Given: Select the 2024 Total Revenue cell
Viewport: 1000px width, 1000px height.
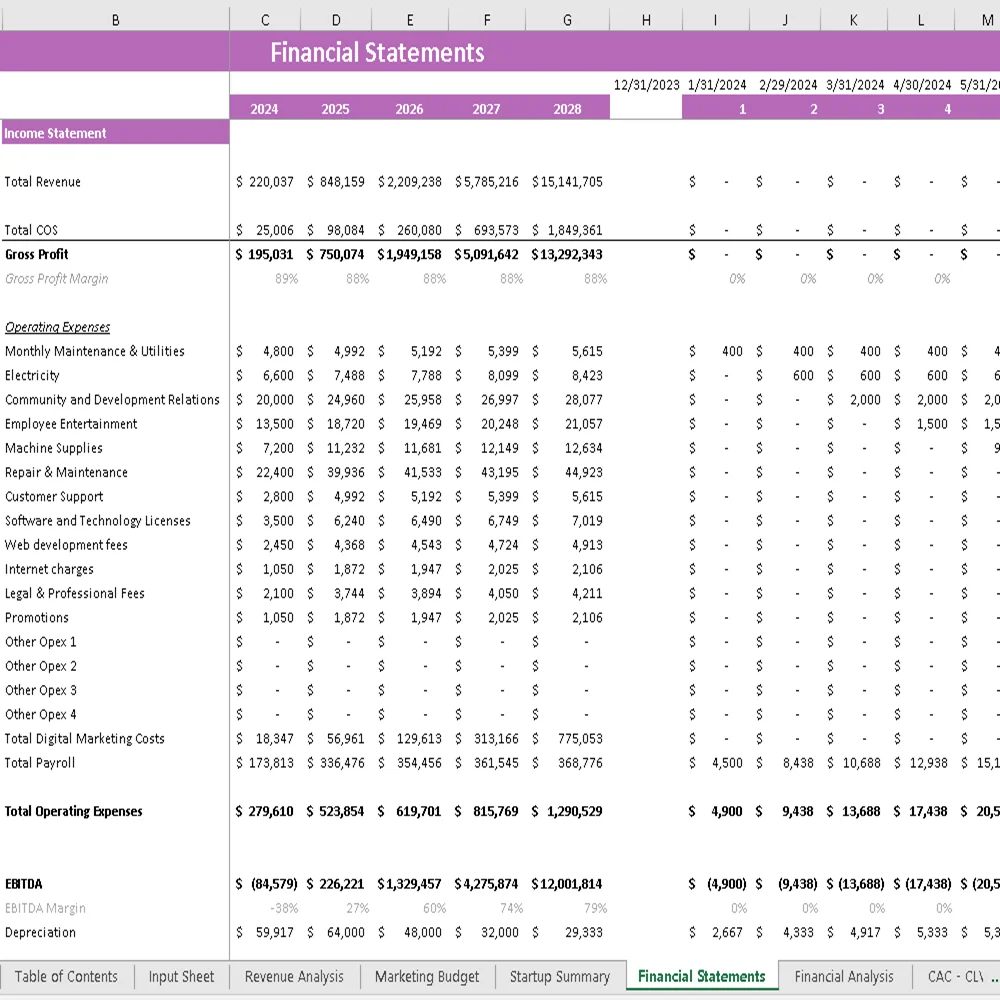Looking at the screenshot, I should click(264, 182).
